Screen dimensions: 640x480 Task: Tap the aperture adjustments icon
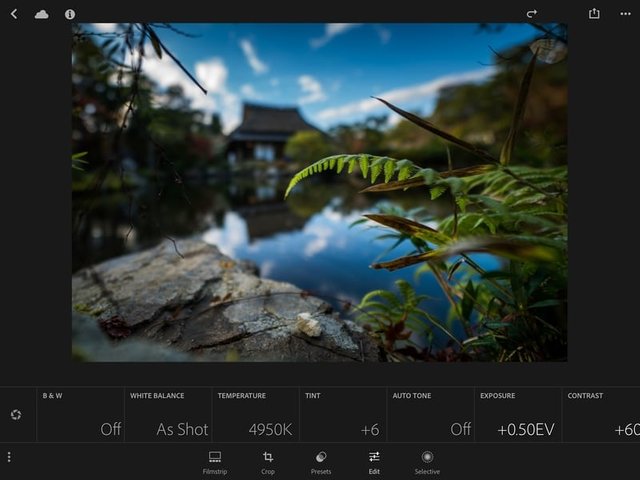pyautogui.click(x=16, y=415)
